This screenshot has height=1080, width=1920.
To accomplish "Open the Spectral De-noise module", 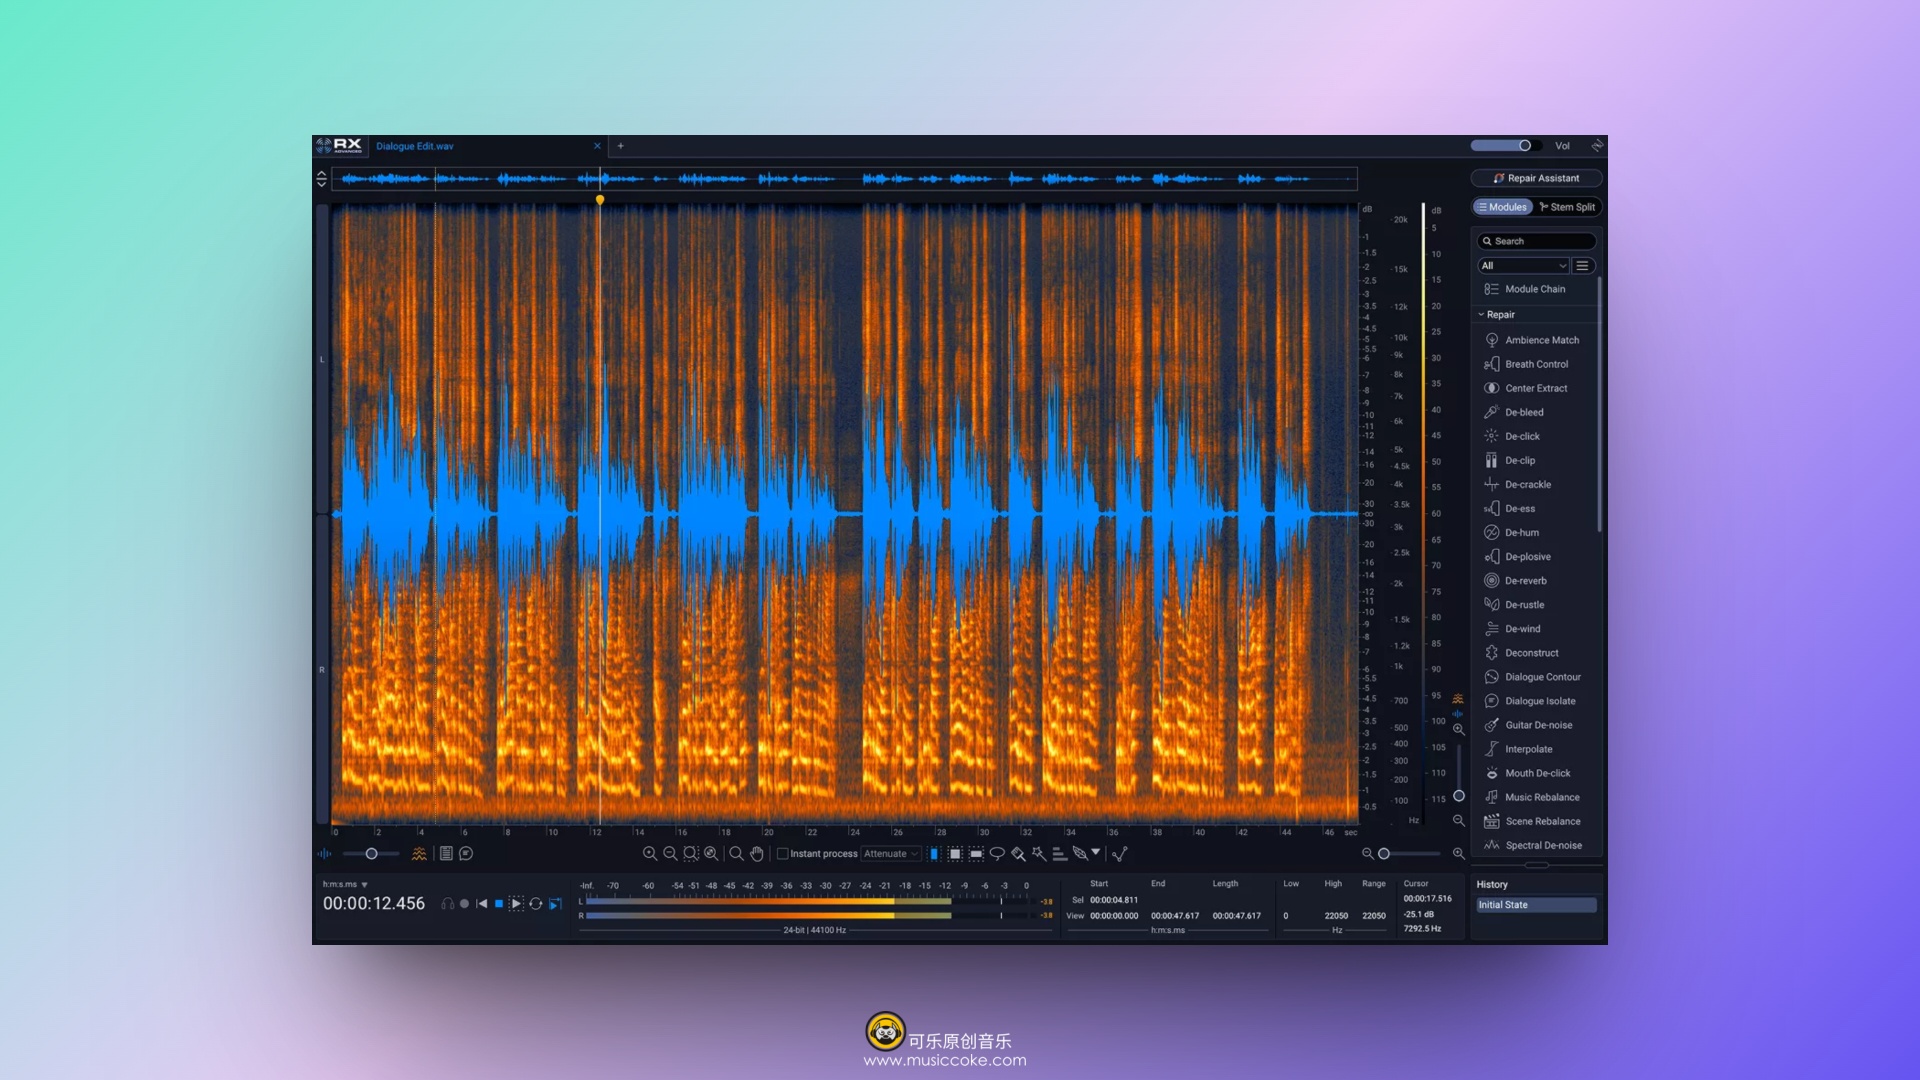I will [1543, 846].
